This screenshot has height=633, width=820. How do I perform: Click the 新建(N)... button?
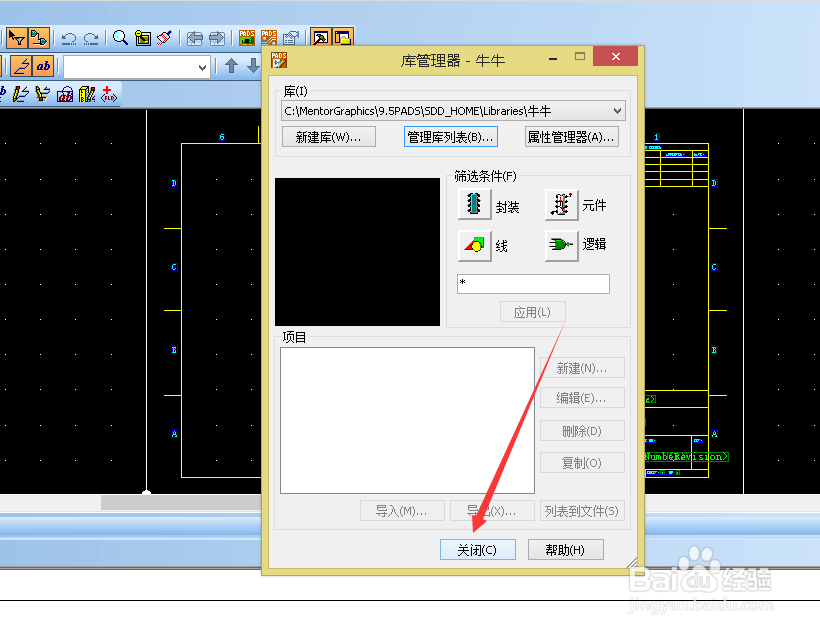582,368
